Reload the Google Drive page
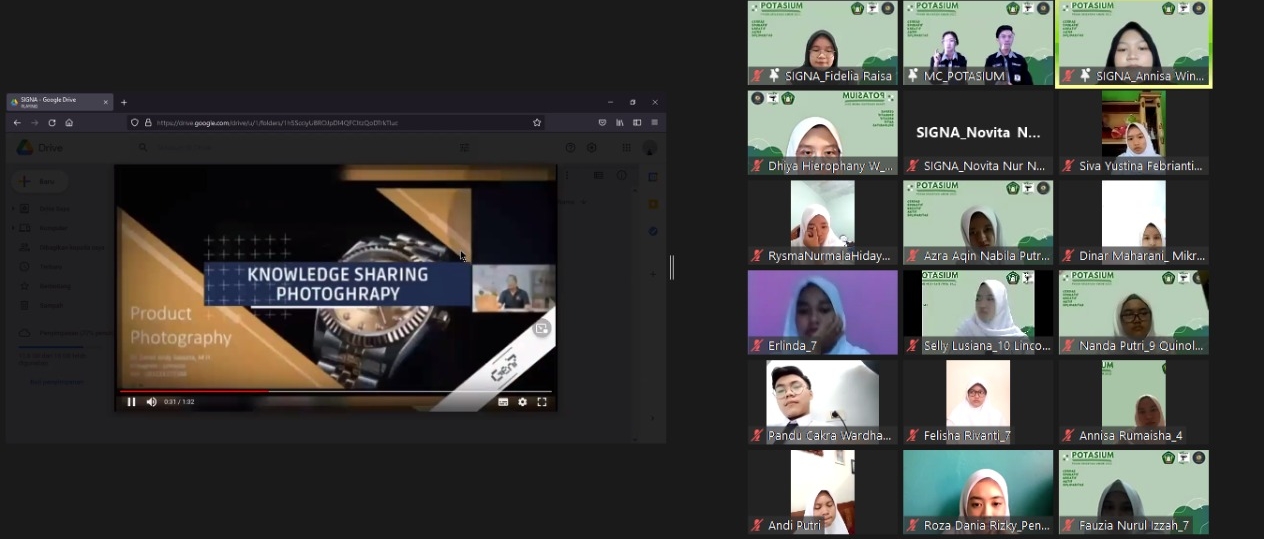The width and height of the screenshot is (1264, 539). [52, 122]
